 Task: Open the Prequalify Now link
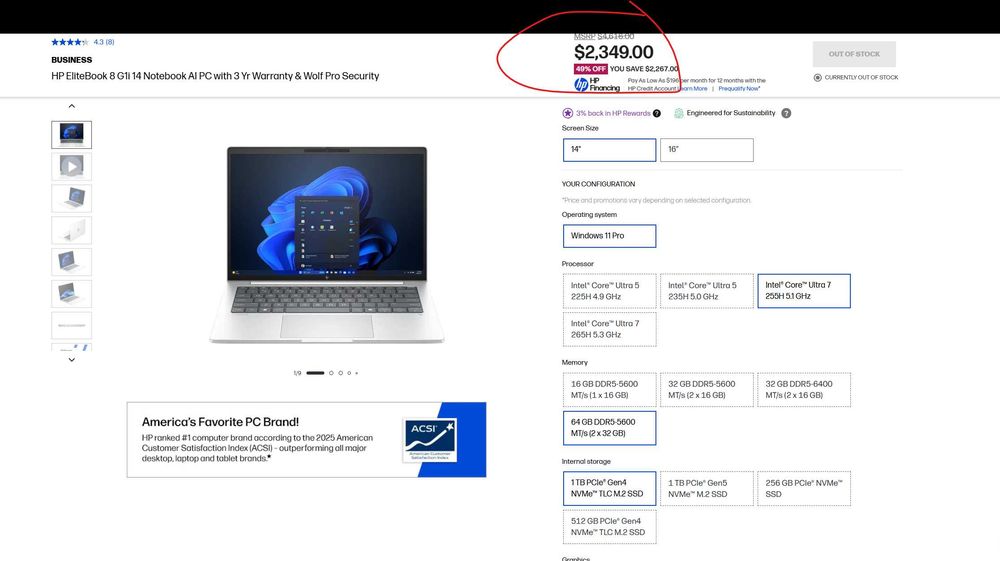click(x=739, y=89)
